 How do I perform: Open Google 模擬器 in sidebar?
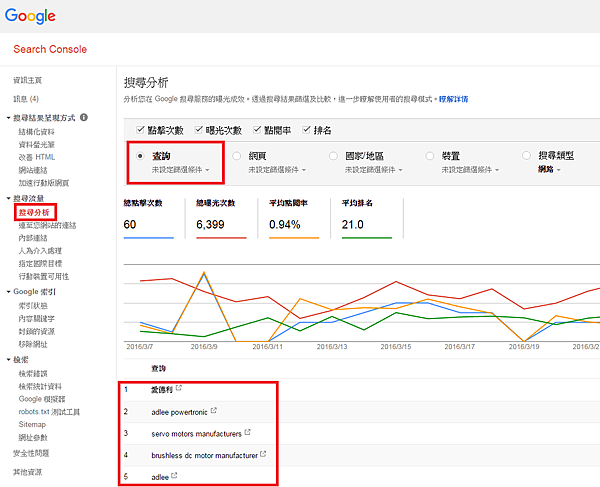pyautogui.click(x=42, y=399)
